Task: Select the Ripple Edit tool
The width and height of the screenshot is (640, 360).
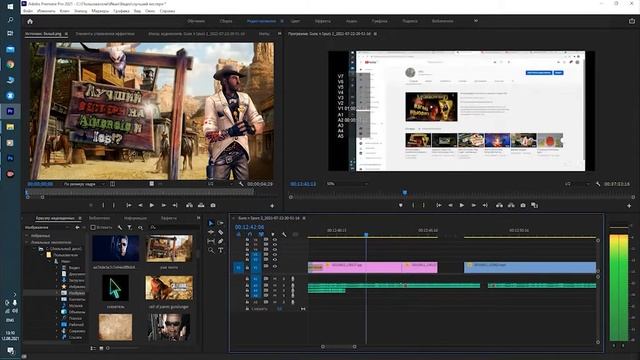Action: (211, 232)
